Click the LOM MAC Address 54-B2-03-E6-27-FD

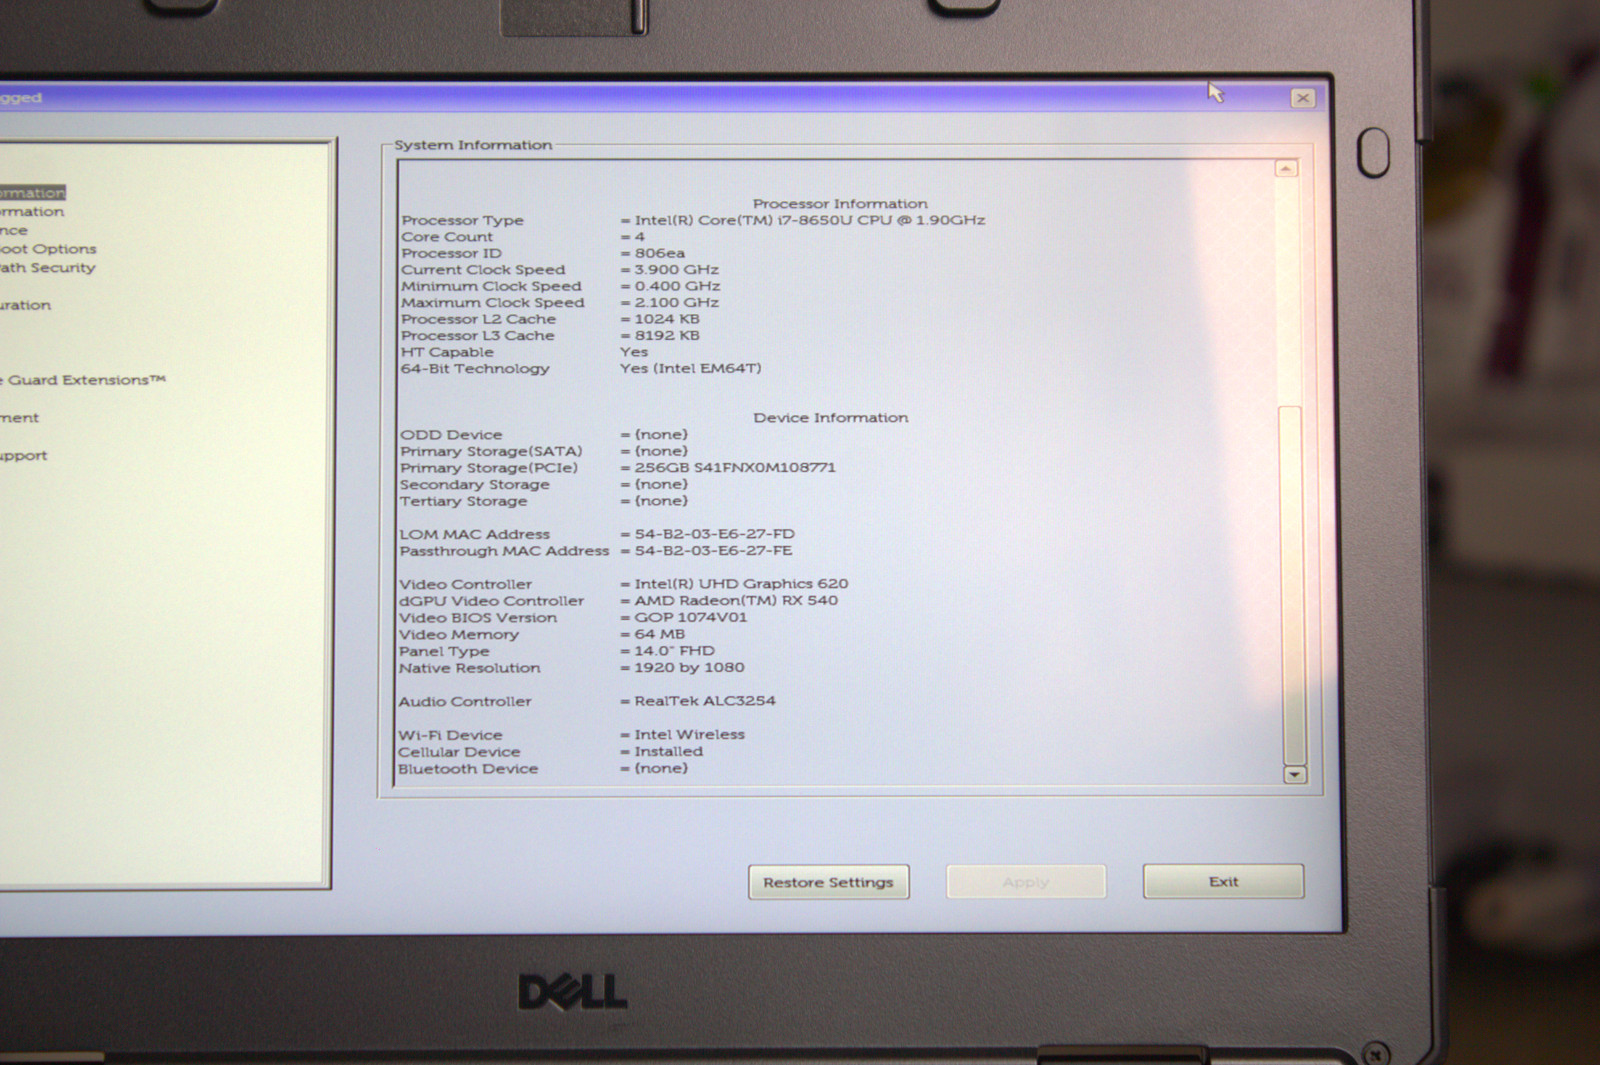(x=714, y=534)
